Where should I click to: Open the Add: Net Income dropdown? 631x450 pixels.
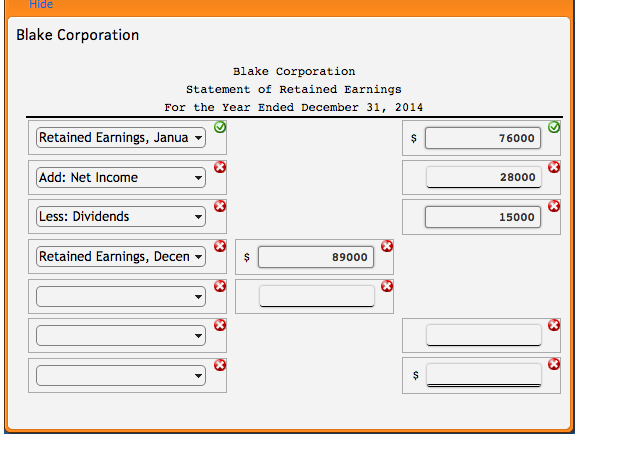coord(120,178)
